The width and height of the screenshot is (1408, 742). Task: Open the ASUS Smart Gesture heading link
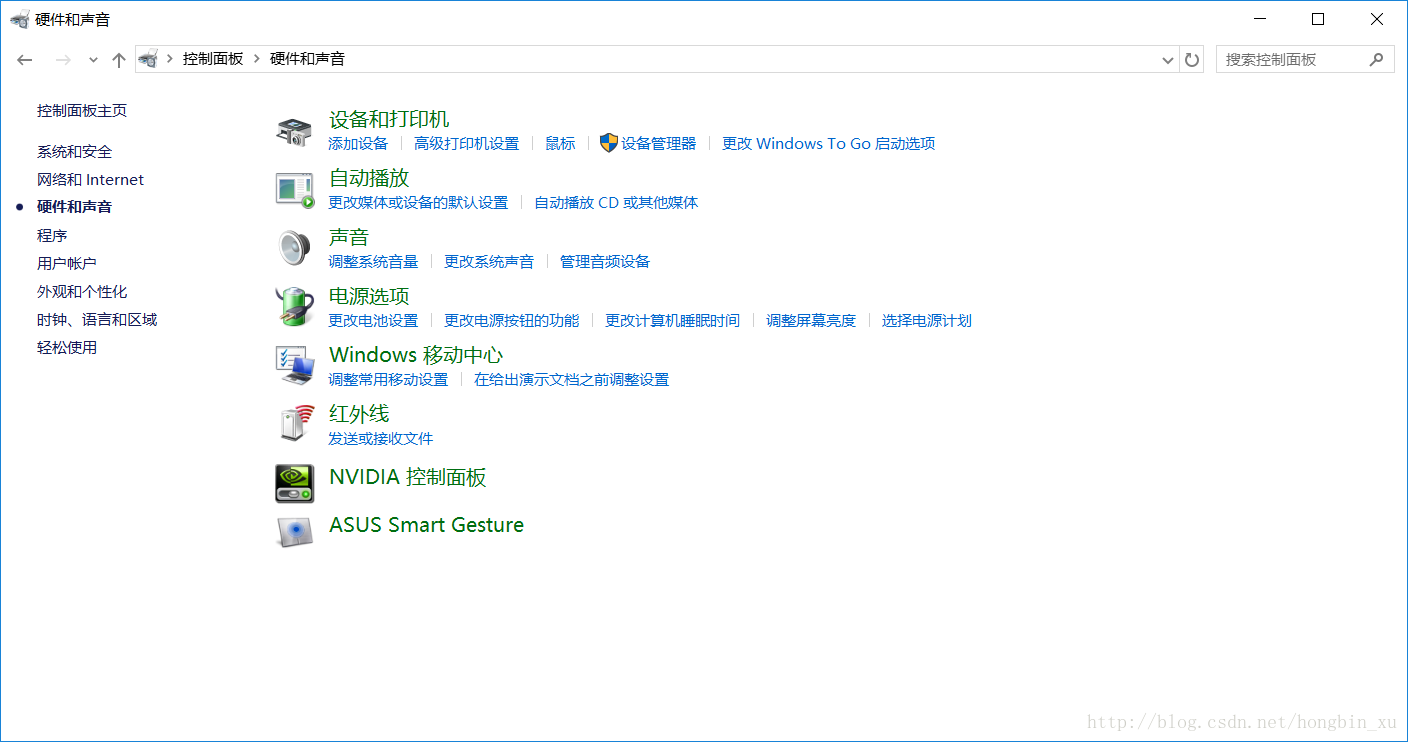426,525
